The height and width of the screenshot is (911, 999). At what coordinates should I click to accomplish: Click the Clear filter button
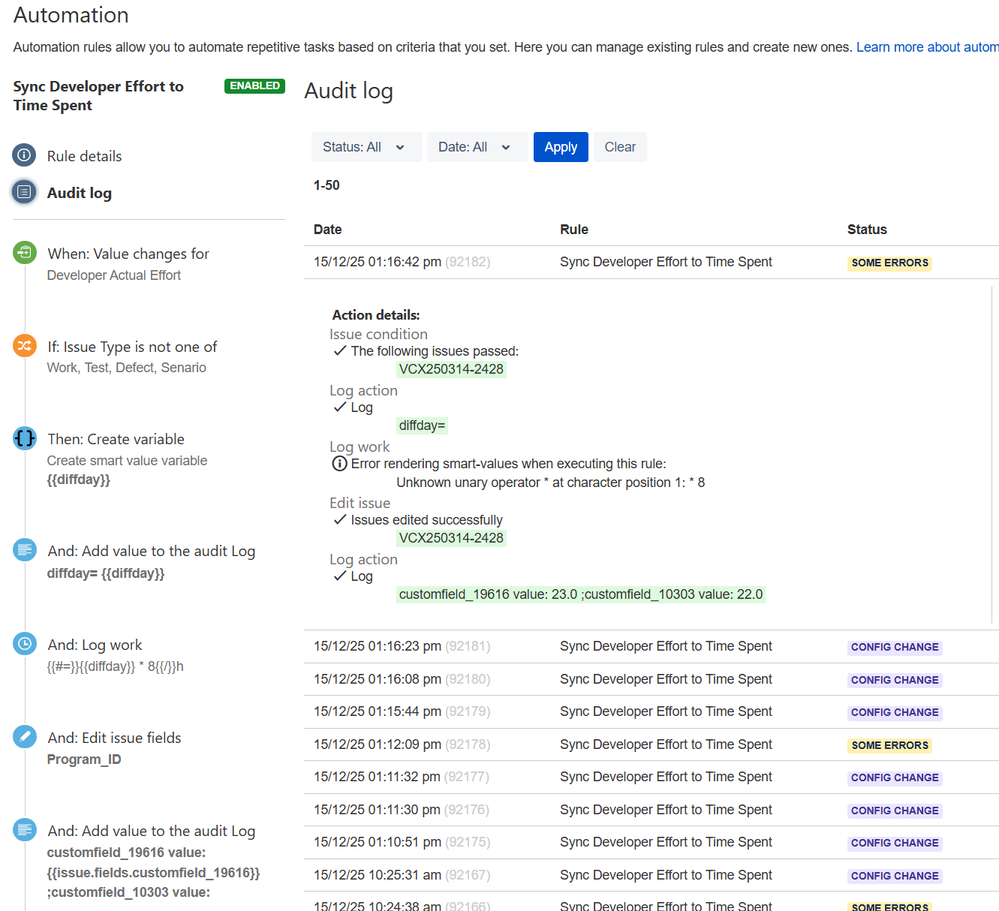click(x=620, y=147)
